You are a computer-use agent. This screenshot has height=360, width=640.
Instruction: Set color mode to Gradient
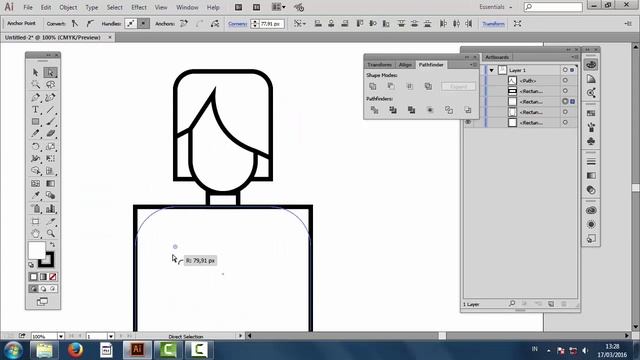[43, 277]
